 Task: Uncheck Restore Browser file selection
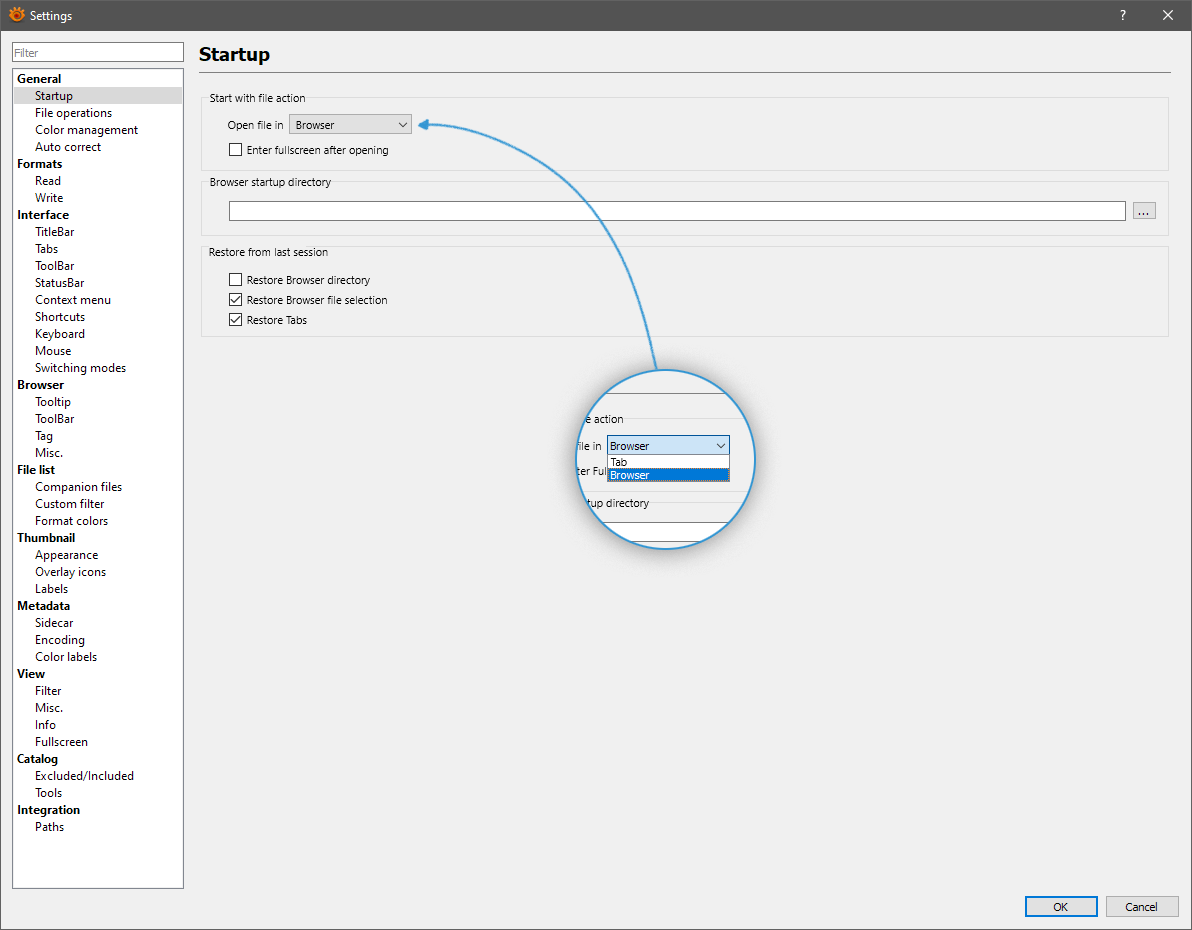pyautogui.click(x=236, y=300)
